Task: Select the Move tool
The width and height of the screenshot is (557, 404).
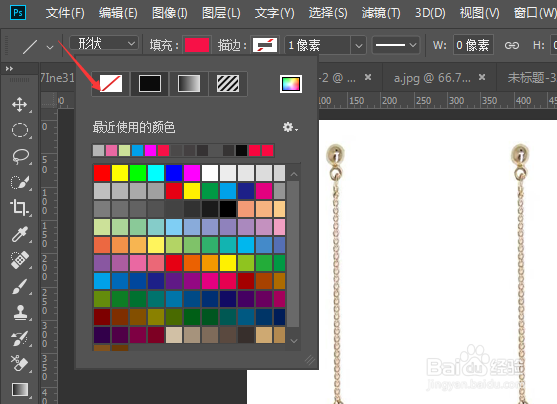Action: [20, 105]
